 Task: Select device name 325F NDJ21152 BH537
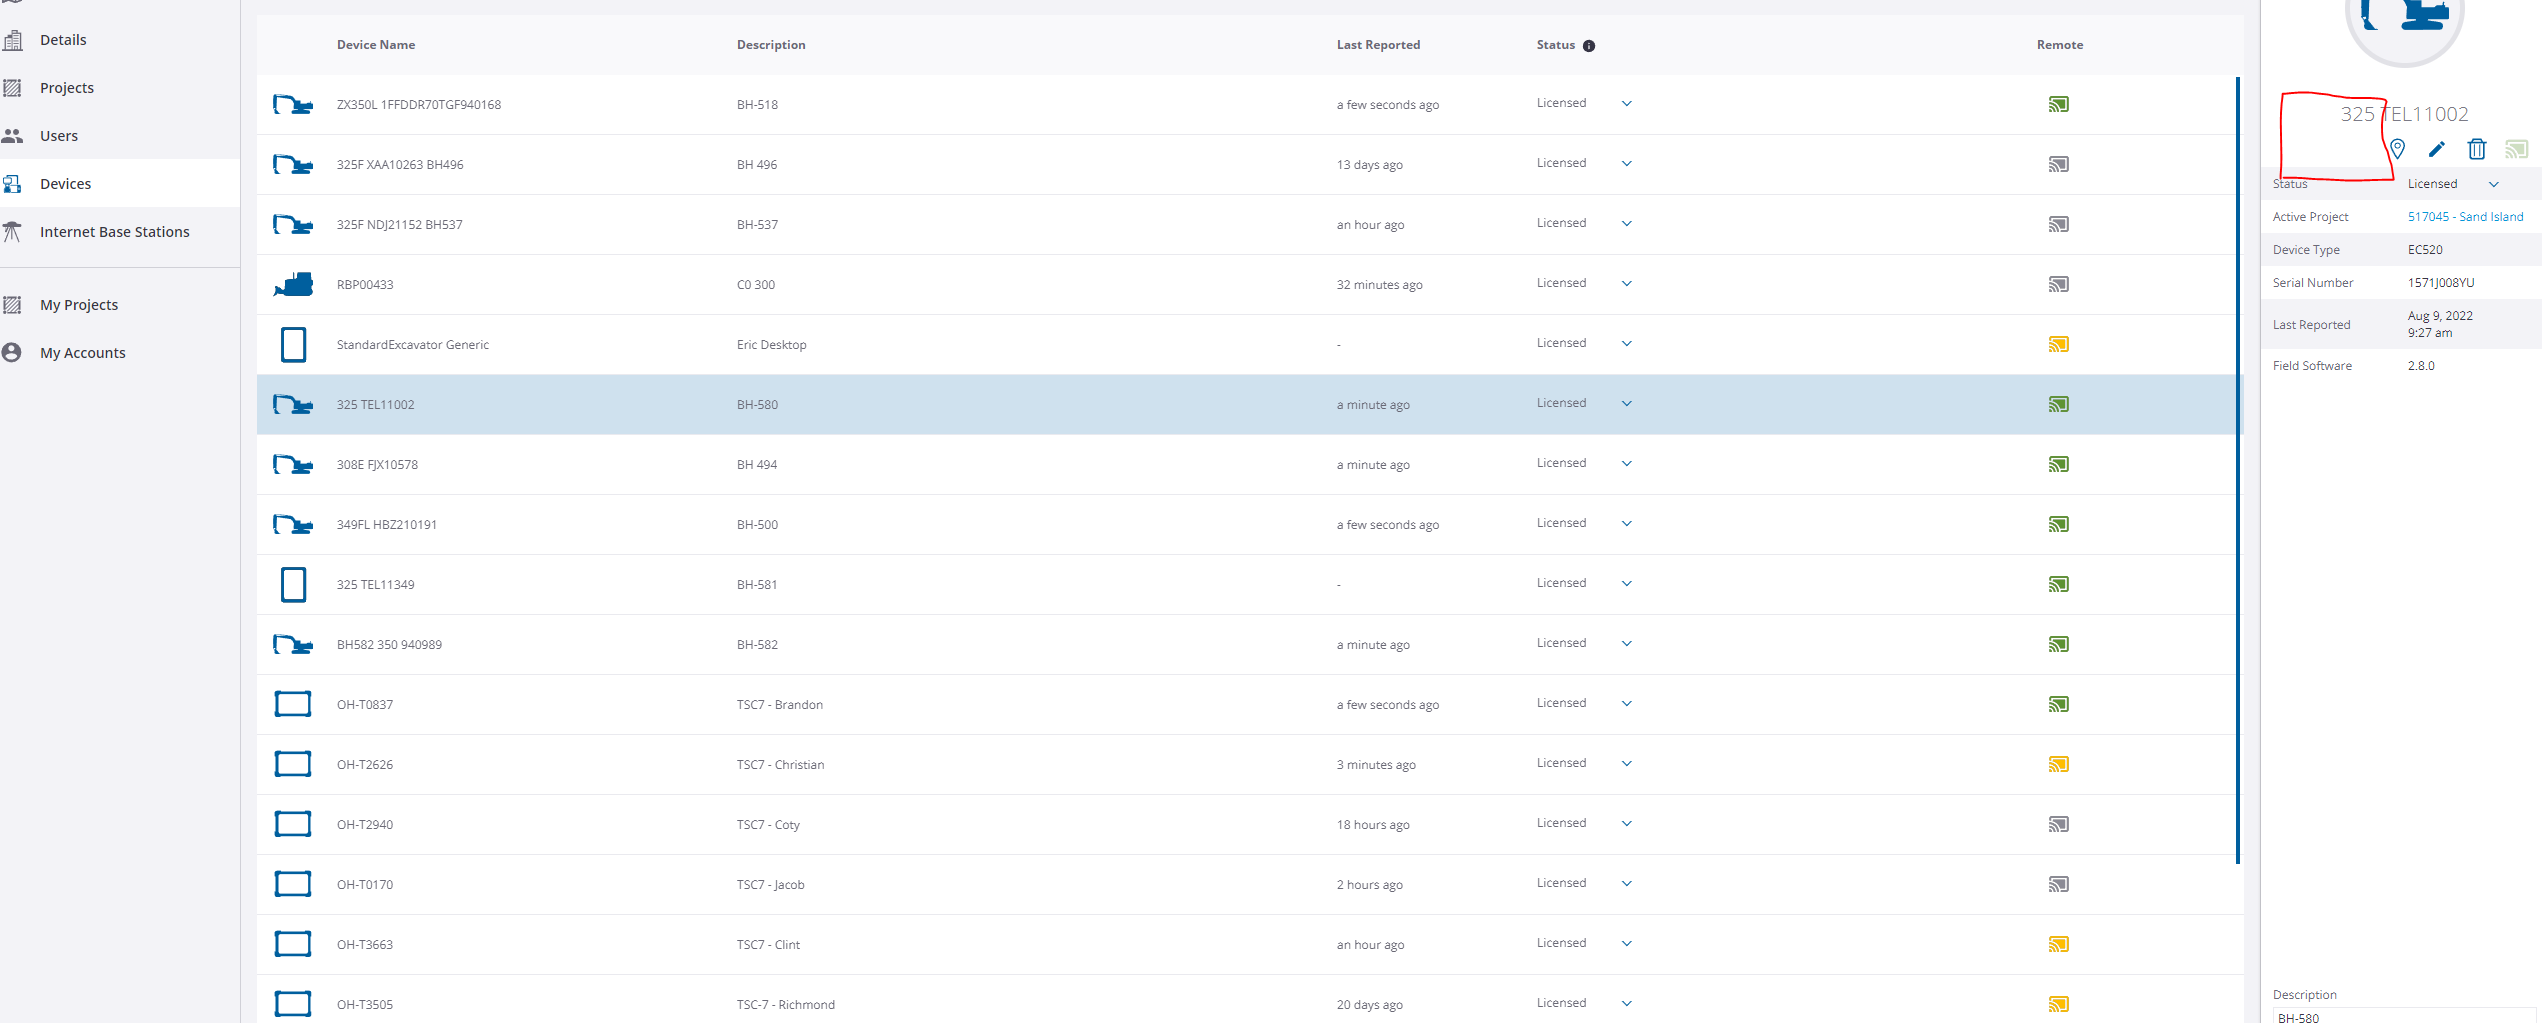pyautogui.click(x=400, y=225)
